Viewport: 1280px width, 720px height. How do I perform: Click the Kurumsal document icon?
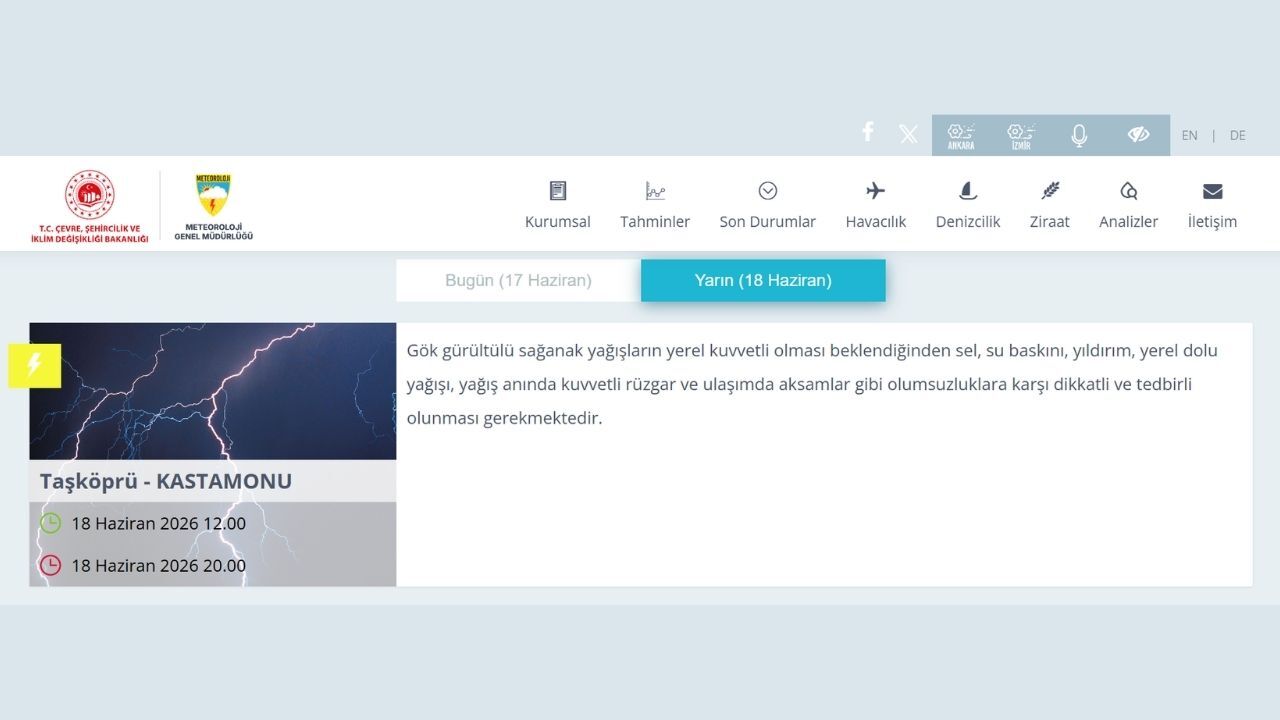558,191
